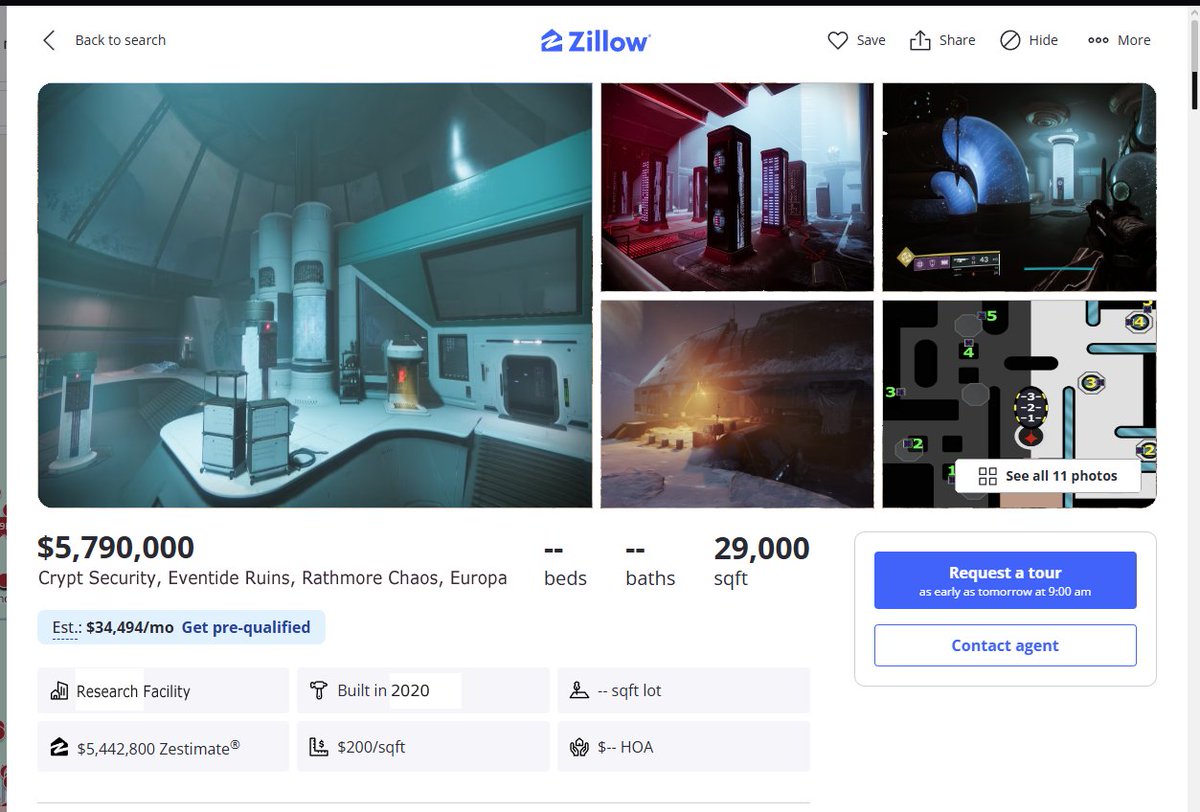The width and height of the screenshot is (1200, 812).
Task: Click the price per sqft icon
Action: (319, 747)
